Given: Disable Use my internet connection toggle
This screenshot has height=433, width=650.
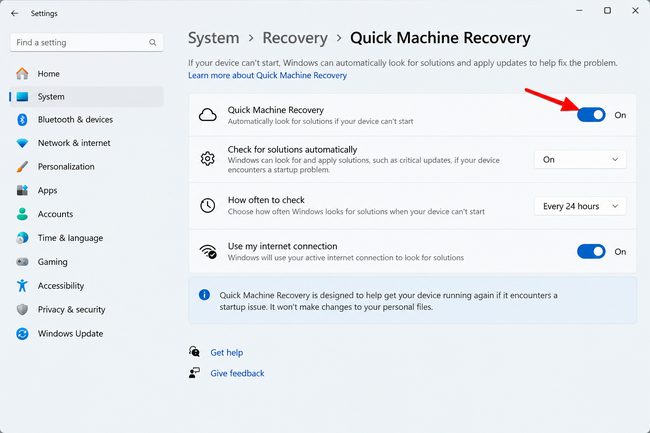Looking at the screenshot, I should [x=591, y=252].
